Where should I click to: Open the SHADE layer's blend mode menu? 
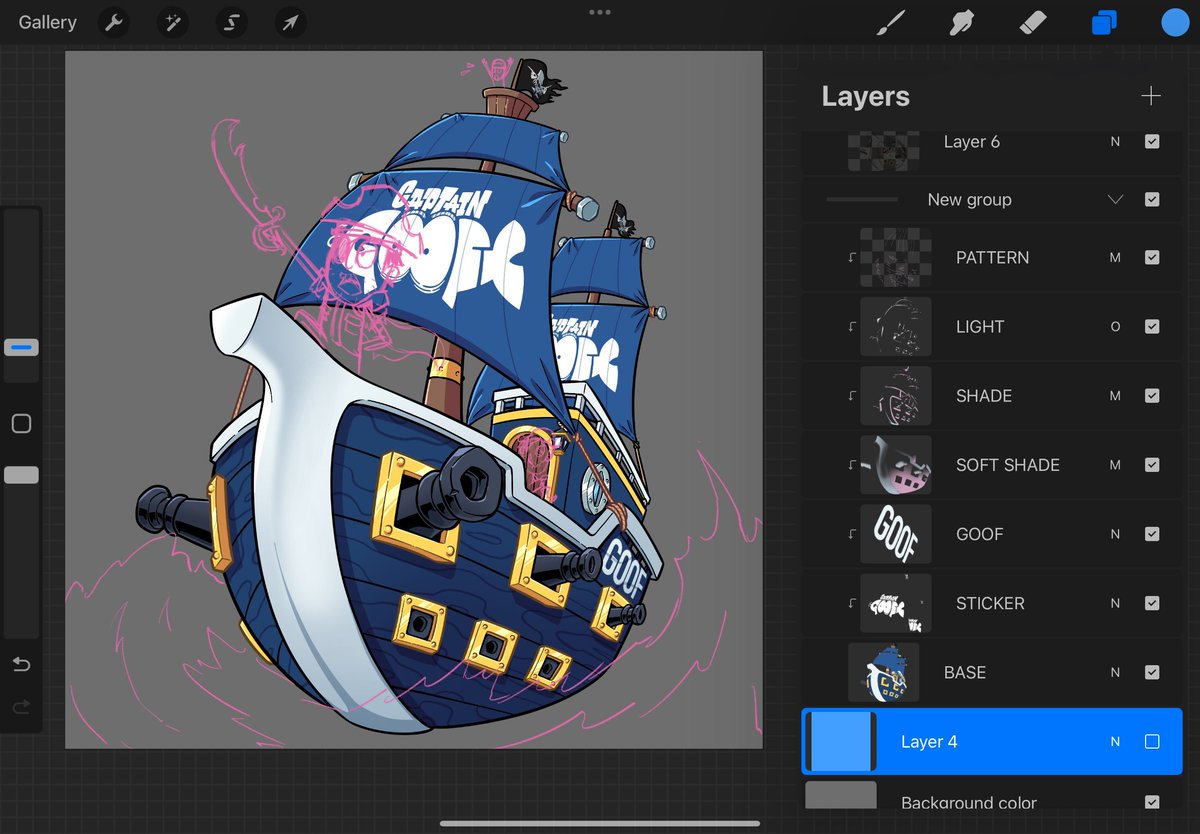1115,395
